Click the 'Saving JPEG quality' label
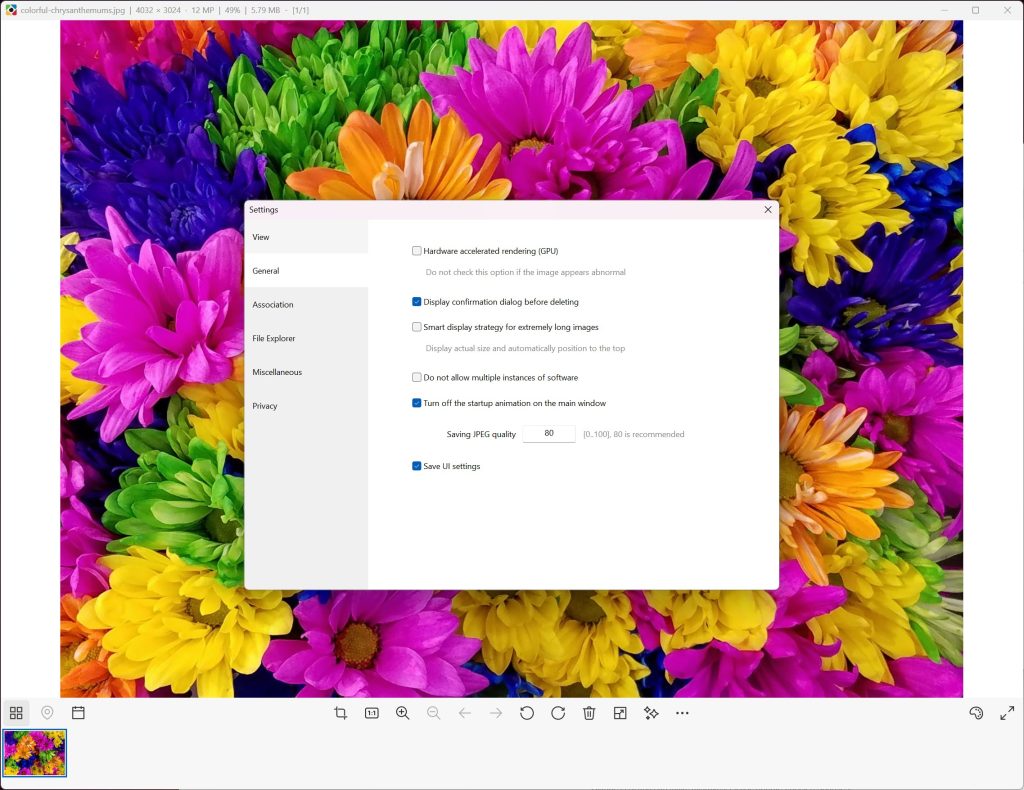This screenshot has width=1024, height=790. tap(481, 434)
